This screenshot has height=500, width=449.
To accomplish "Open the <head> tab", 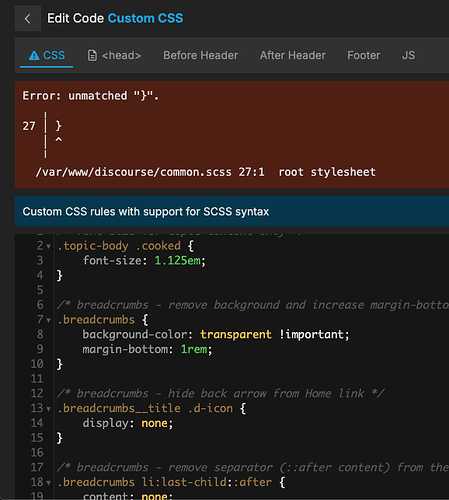I will 114,55.
